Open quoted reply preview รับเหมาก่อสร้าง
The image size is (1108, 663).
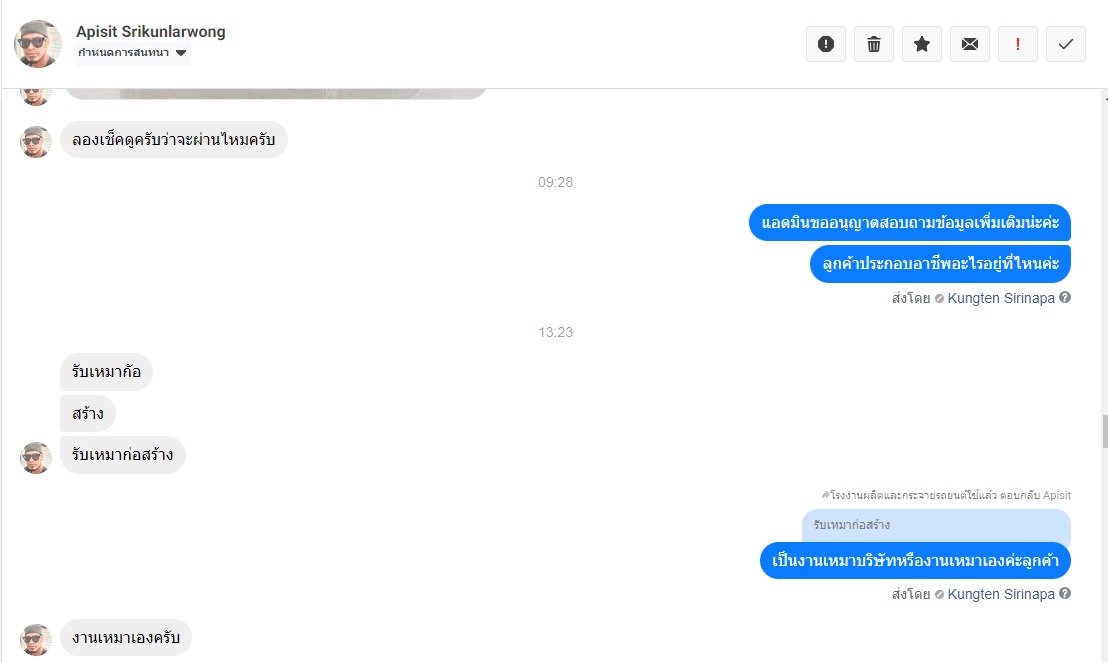[936, 526]
